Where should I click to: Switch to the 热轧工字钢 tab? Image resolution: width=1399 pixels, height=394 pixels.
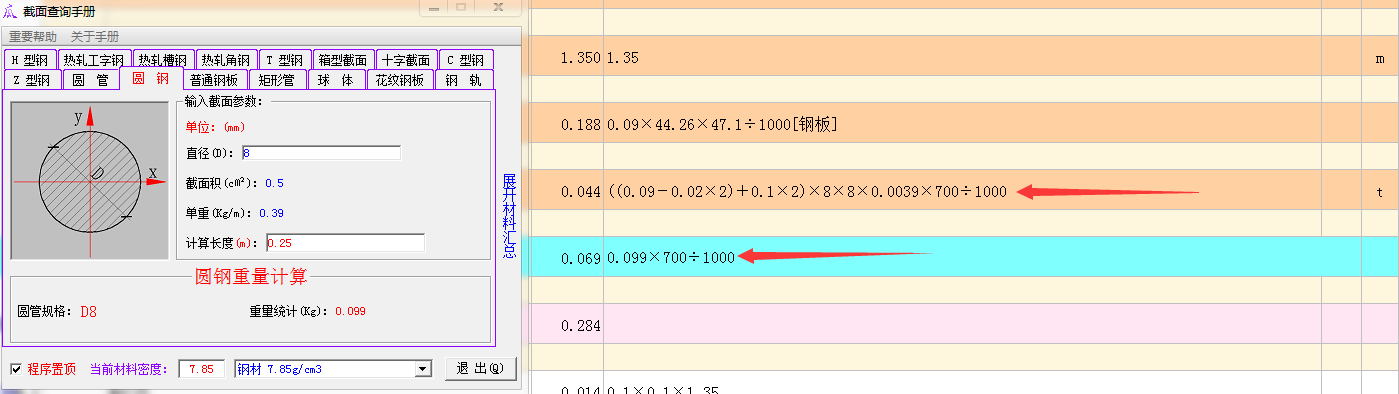93,60
